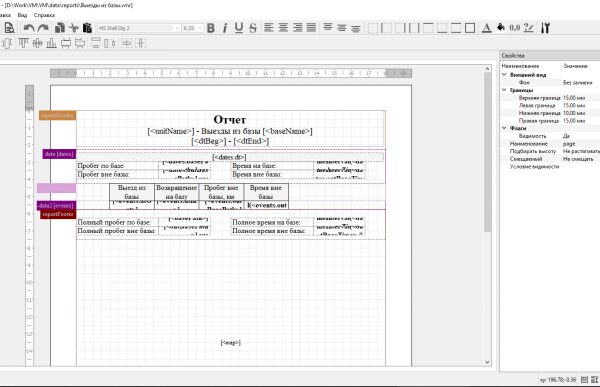Toggle underline formatting
Screen dimensions: 600x387
pyautogui.click(x=239, y=28)
